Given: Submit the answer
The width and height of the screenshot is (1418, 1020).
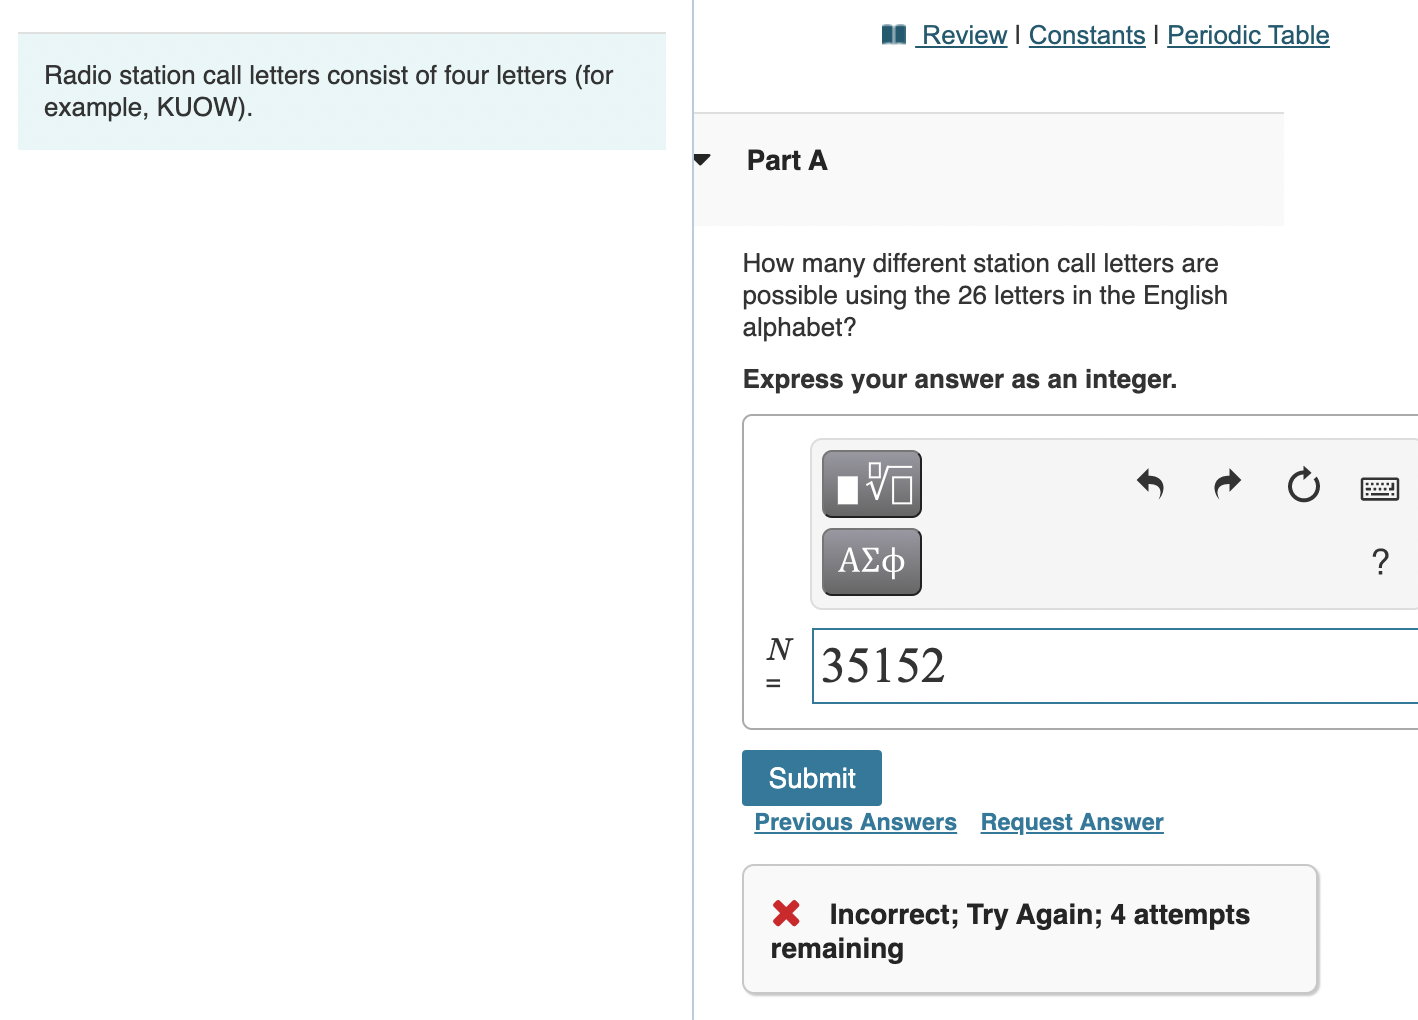Looking at the screenshot, I should [x=811, y=778].
